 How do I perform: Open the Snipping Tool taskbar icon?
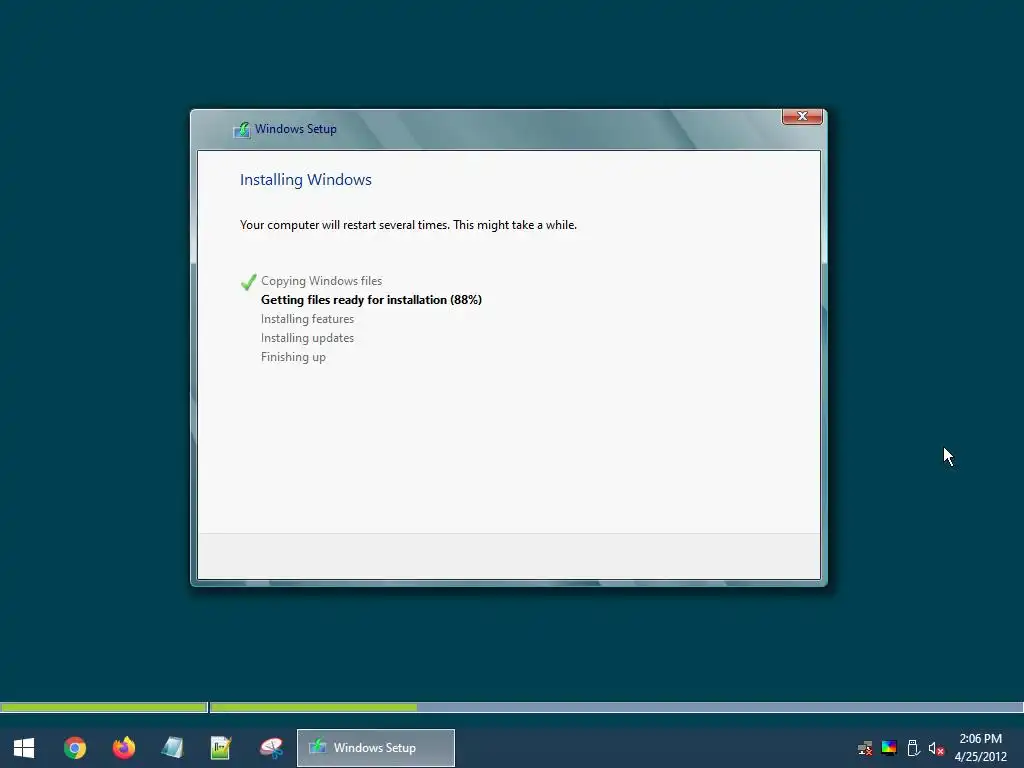tap(271, 748)
